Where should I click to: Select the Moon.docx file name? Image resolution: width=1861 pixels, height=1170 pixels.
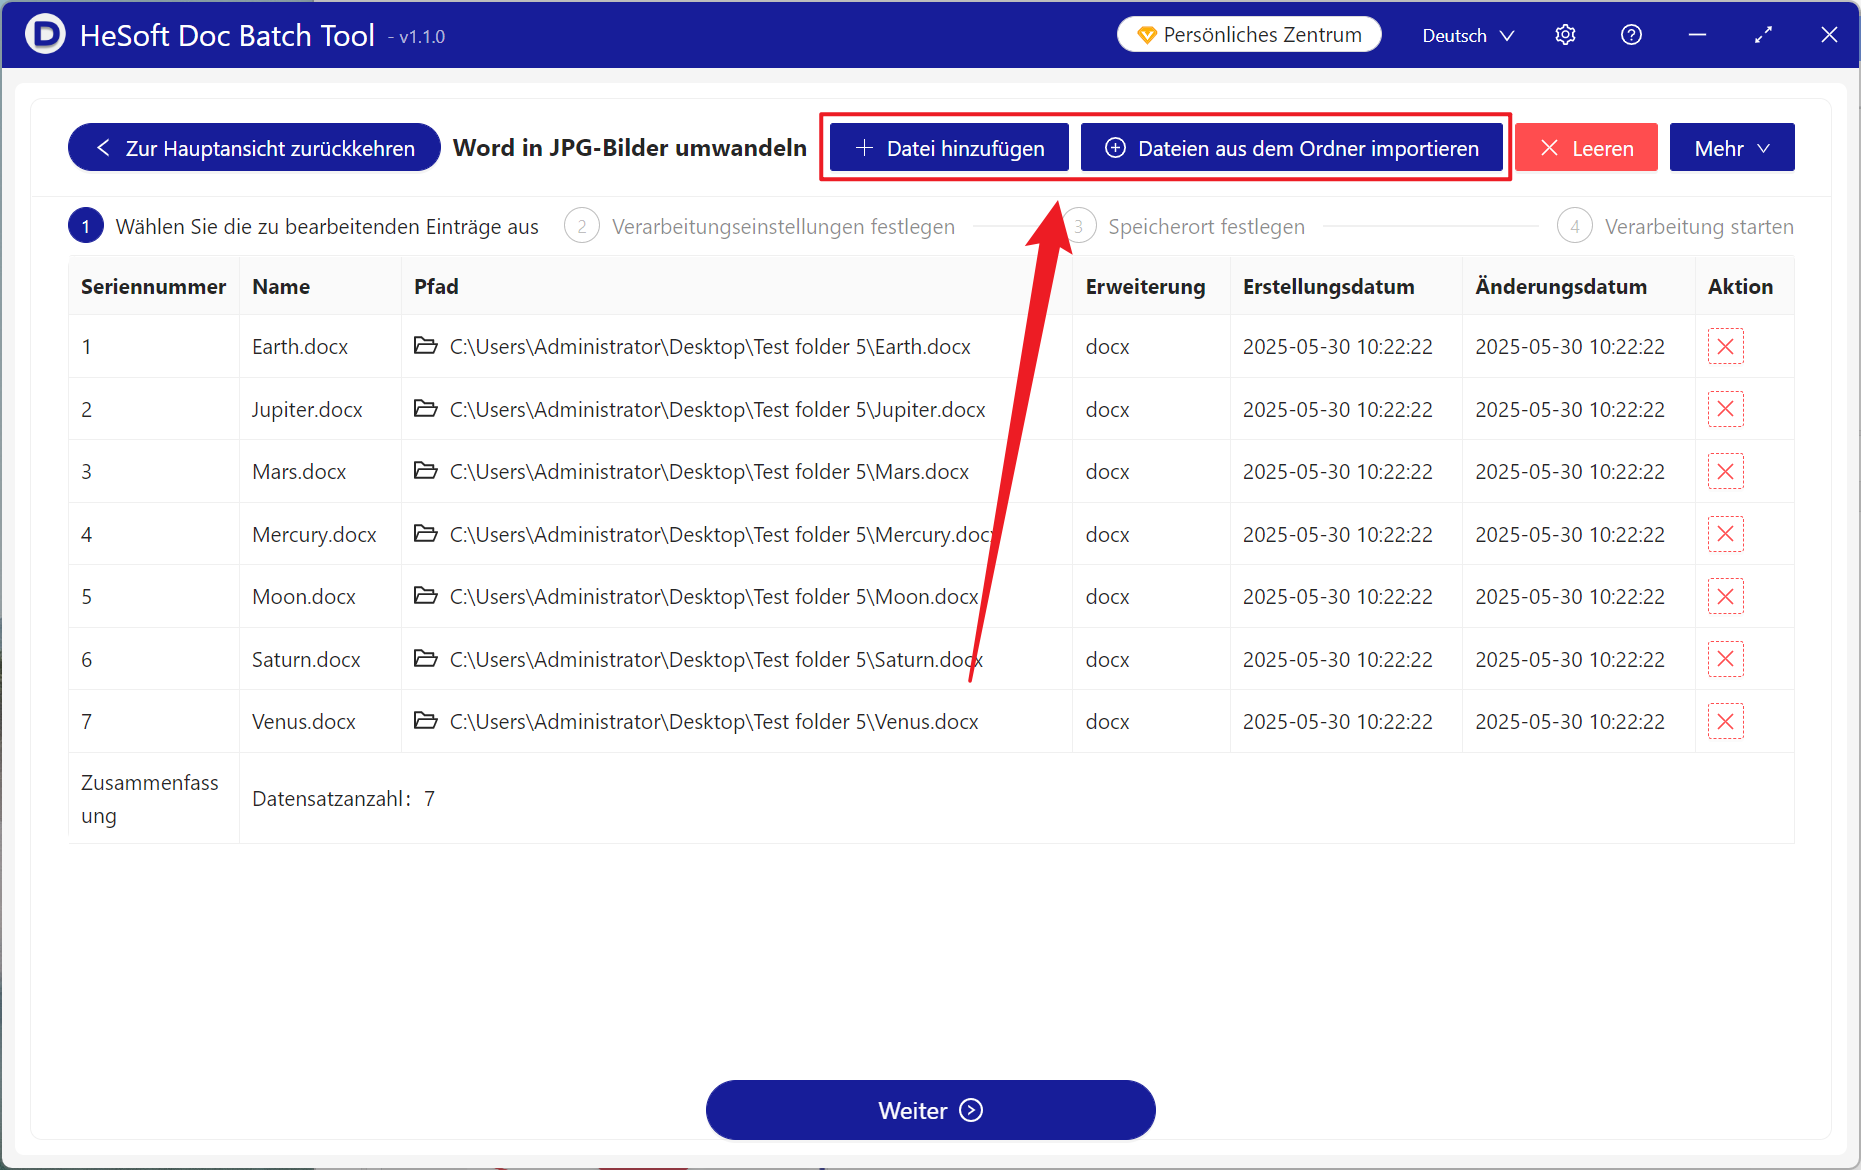pos(304,597)
